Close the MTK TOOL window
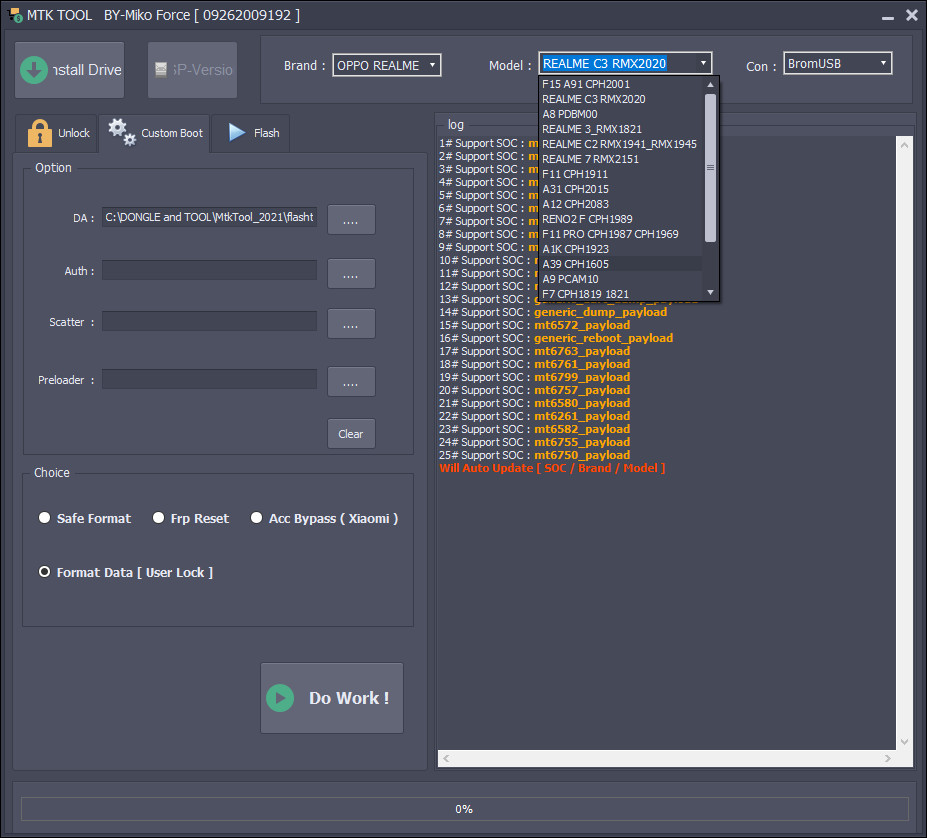Screen dimensions: 927x838 912,15
